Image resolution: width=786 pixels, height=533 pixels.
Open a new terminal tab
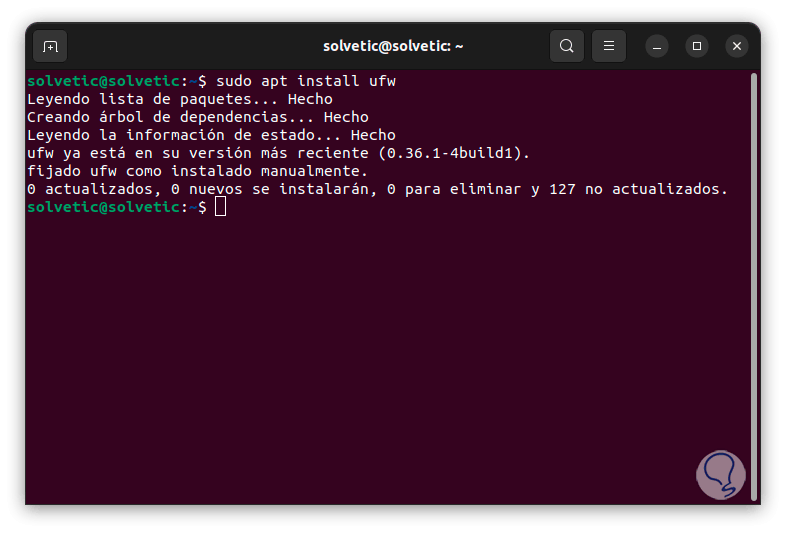click(x=50, y=46)
